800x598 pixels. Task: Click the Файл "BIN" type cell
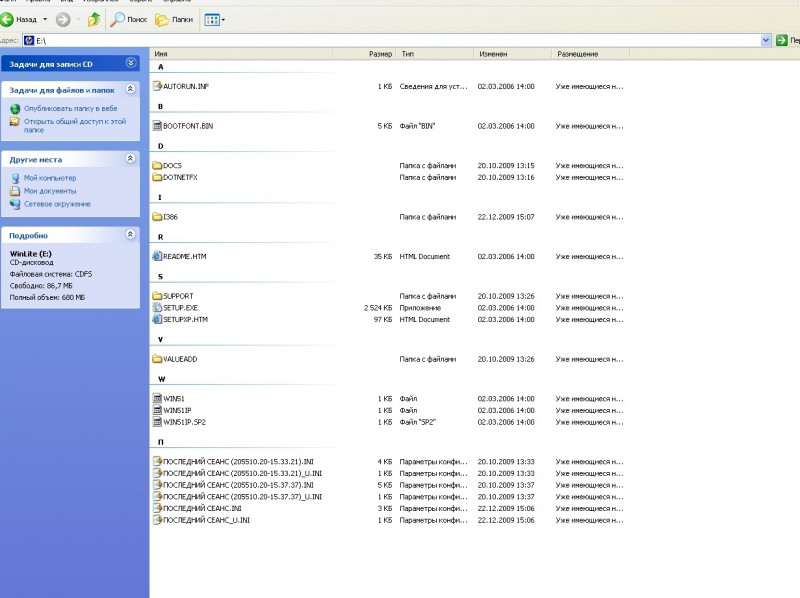pos(417,126)
